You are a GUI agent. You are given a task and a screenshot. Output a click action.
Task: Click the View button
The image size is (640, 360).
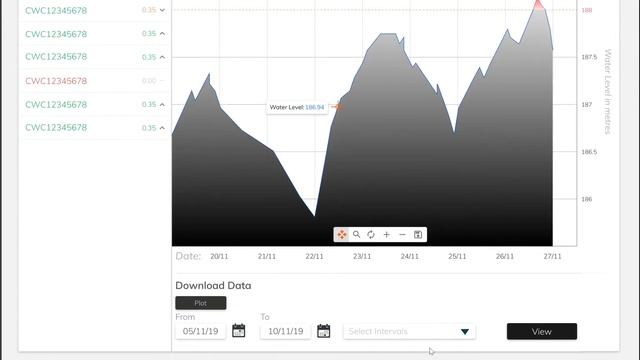542,331
